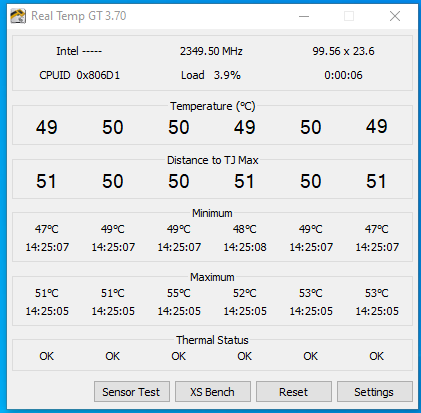
Task: Click the 14:25:08 minimum timestamp
Action: point(245,247)
